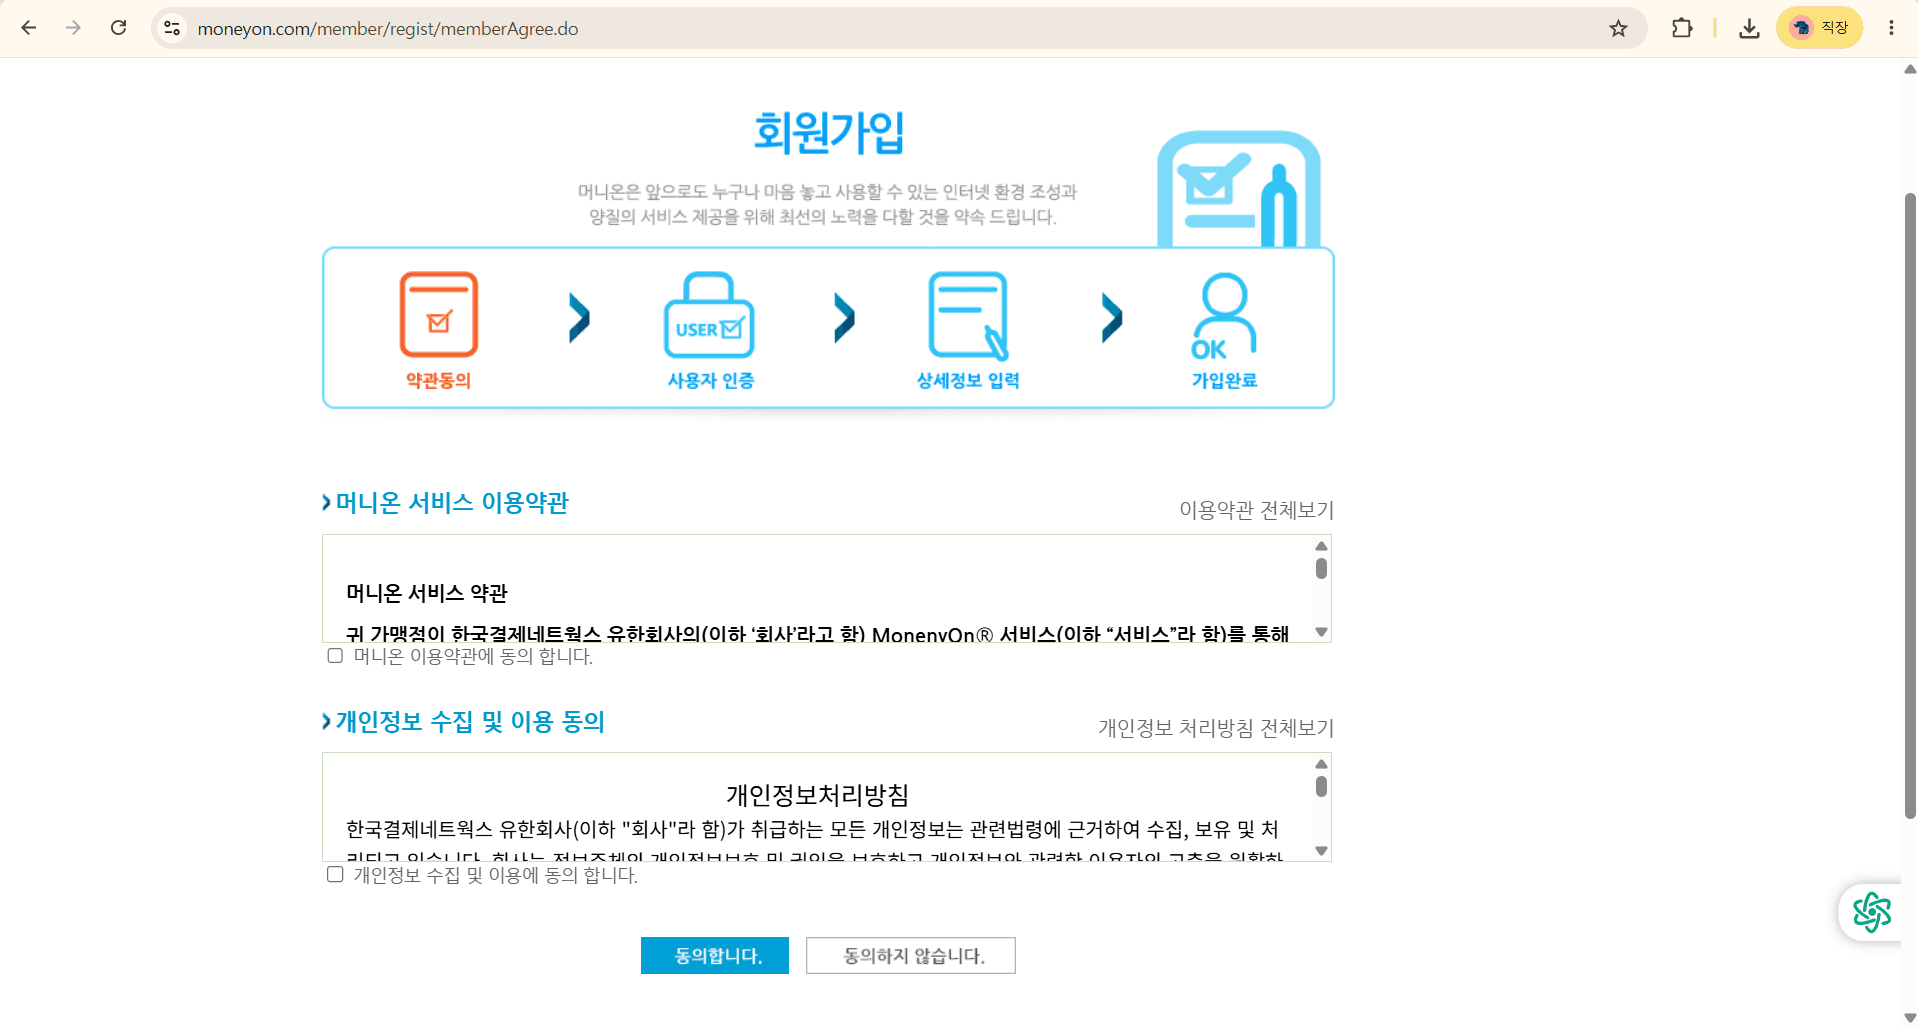This screenshot has width=1918, height=1027.
Task: Click page scrollbar down arrow
Action: (1910, 1018)
